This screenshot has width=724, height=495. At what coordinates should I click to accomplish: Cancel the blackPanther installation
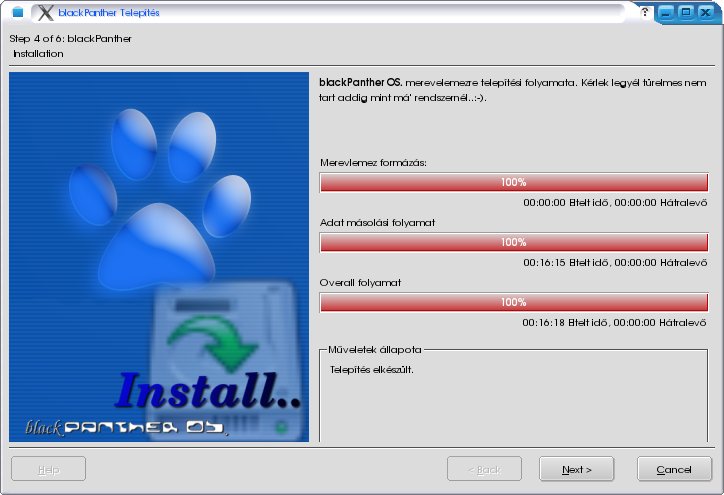(x=674, y=469)
